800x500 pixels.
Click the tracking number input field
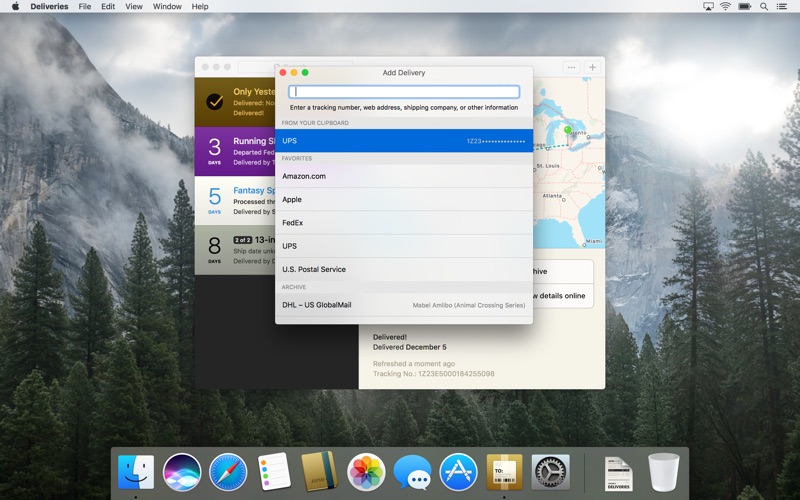(x=404, y=92)
